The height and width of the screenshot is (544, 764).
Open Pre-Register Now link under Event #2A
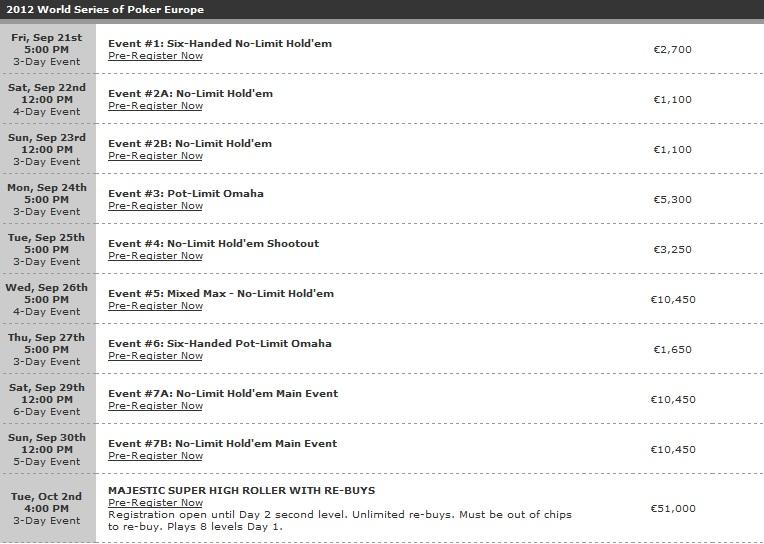155,106
